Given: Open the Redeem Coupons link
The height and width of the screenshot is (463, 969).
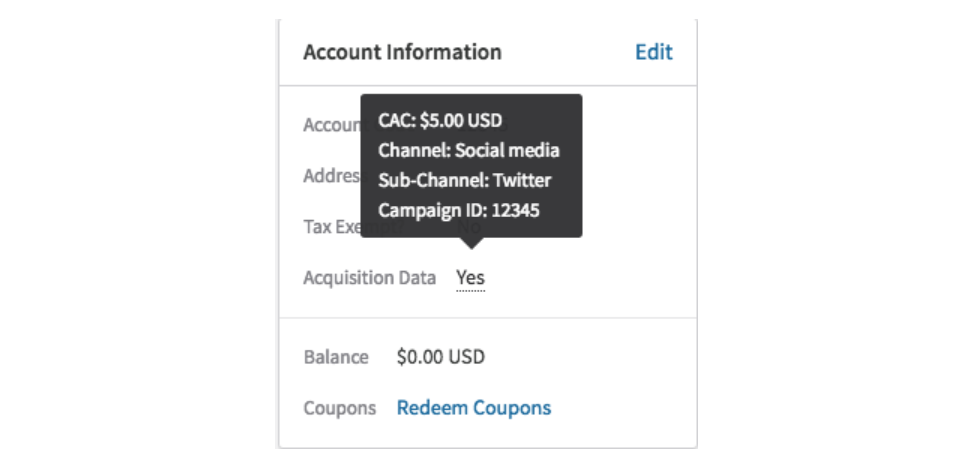Looking at the screenshot, I should [473, 408].
